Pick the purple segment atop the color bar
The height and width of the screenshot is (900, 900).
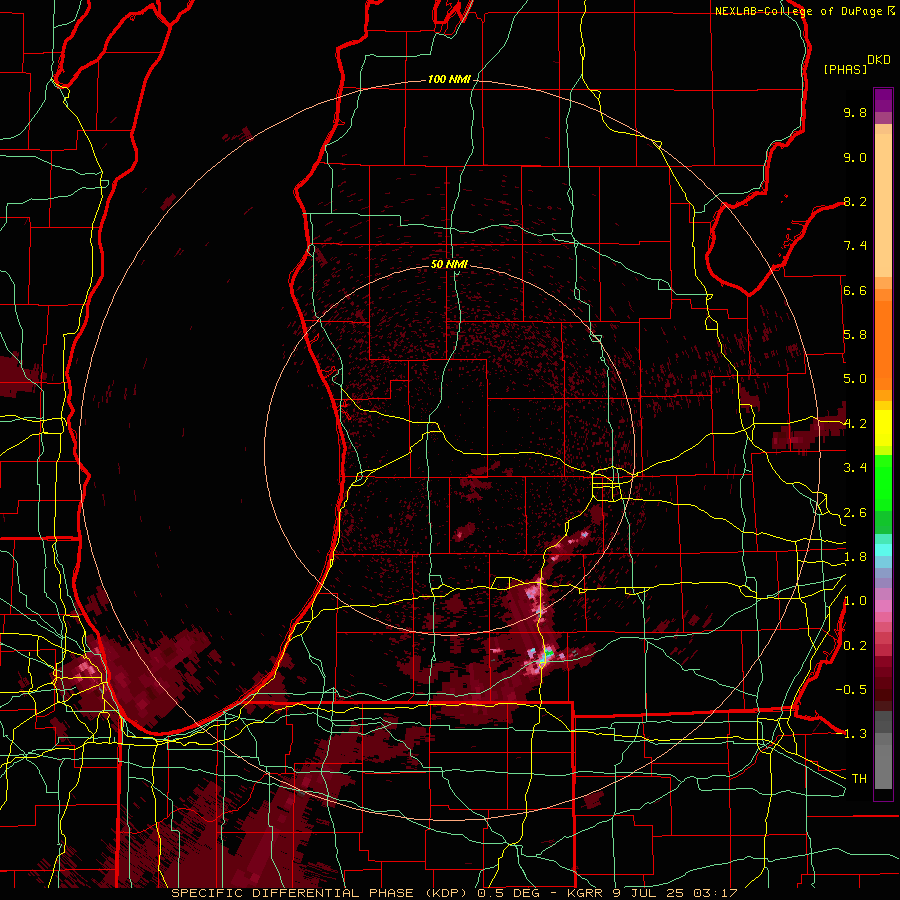coord(883,100)
